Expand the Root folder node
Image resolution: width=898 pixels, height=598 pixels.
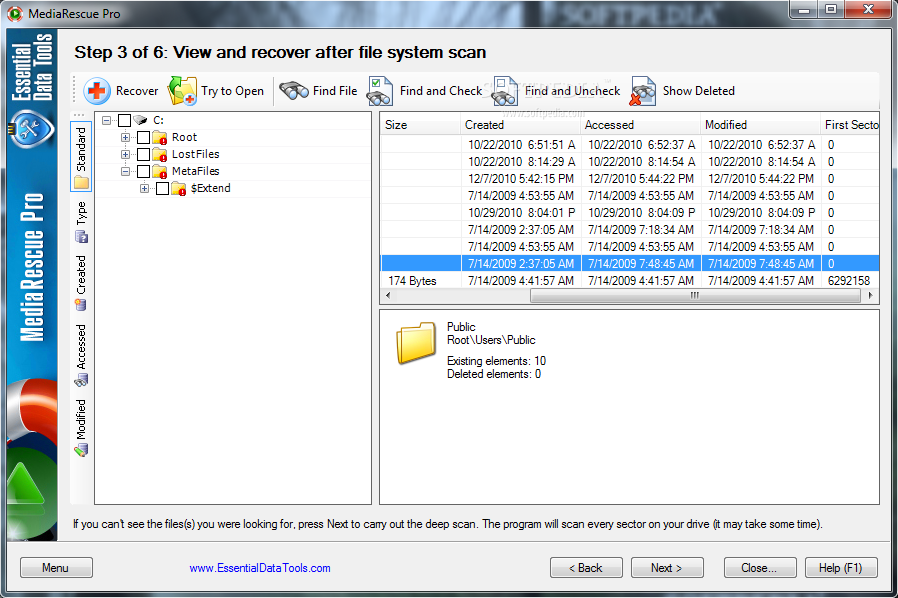(125, 137)
